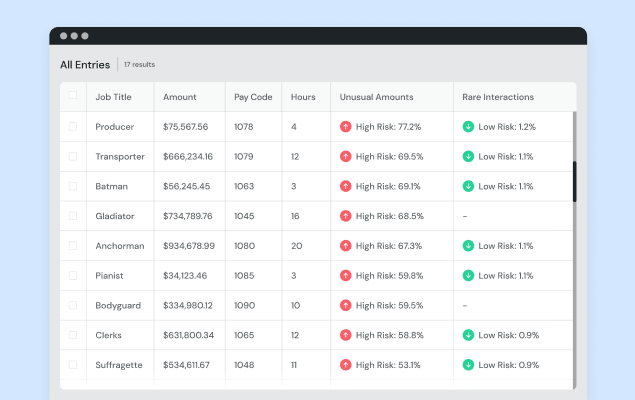635x400 pixels.
Task: Click the green low-risk arrow icon for Producer
Action: (x=468, y=127)
